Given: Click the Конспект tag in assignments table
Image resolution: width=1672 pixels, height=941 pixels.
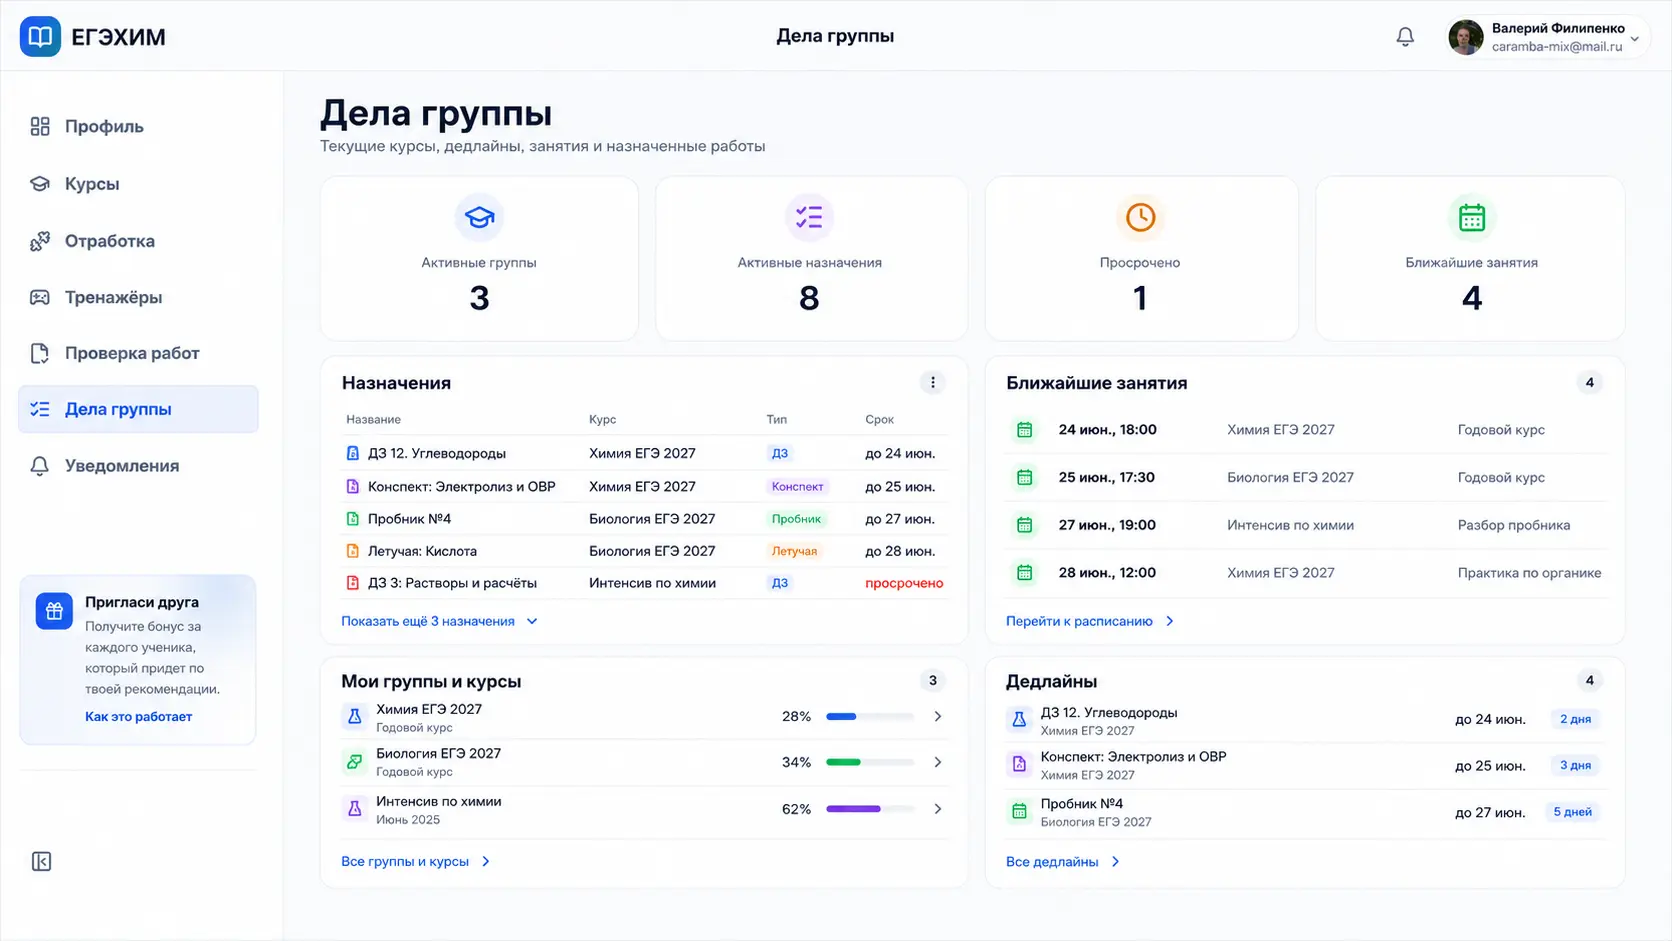Looking at the screenshot, I should coord(798,486).
